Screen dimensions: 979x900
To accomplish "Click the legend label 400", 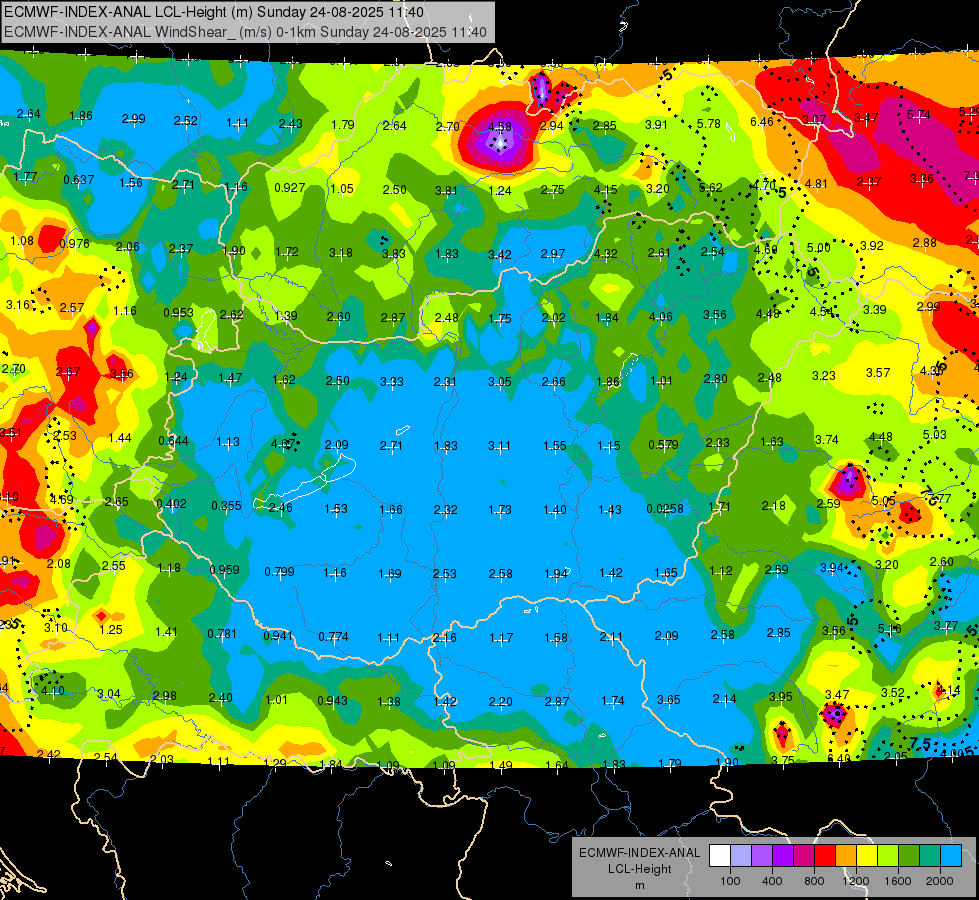I will tap(772, 881).
